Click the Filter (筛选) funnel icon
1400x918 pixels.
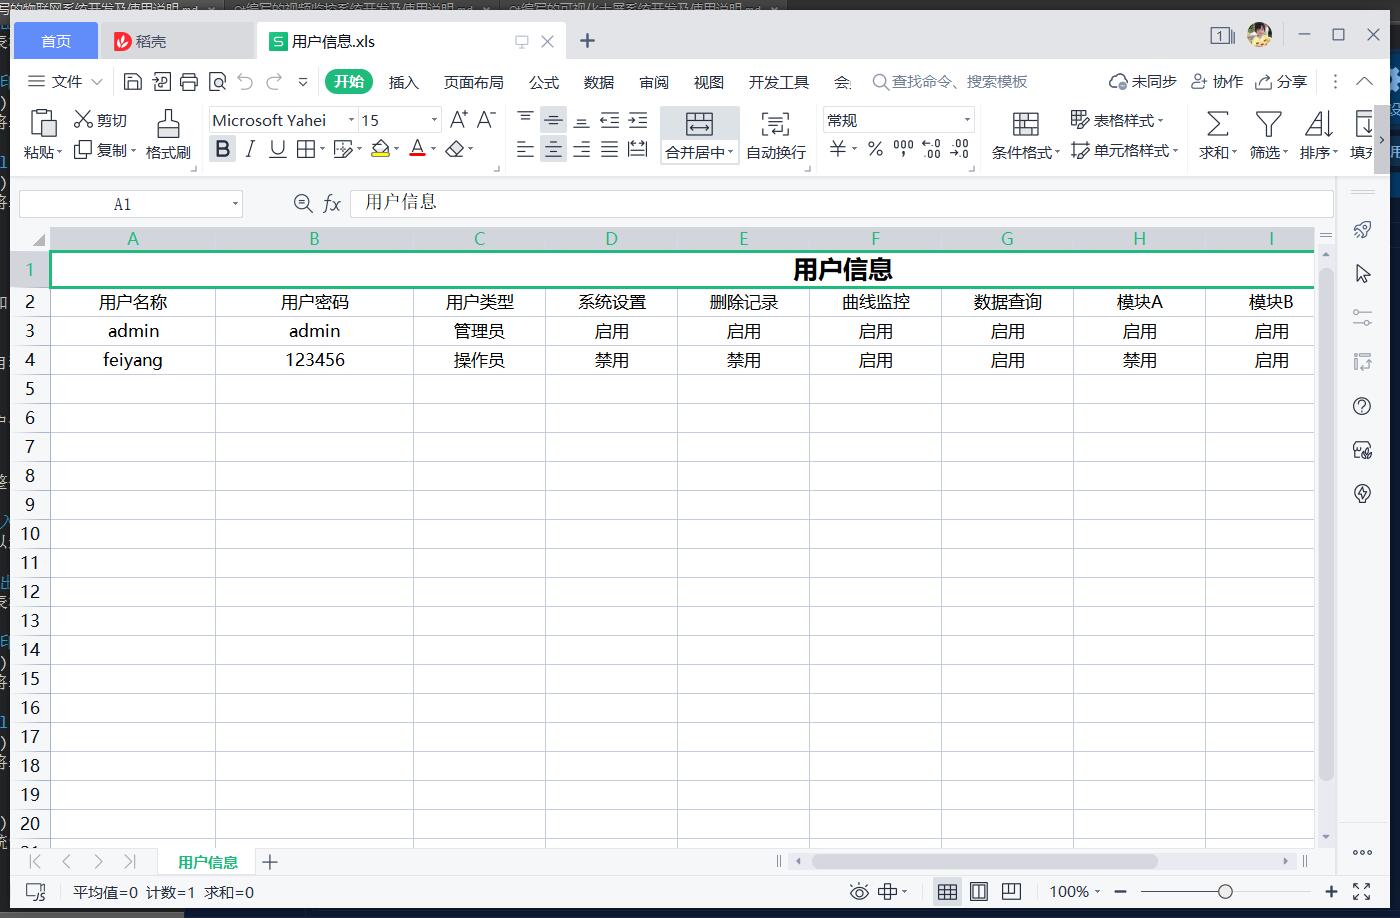coord(1268,124)
